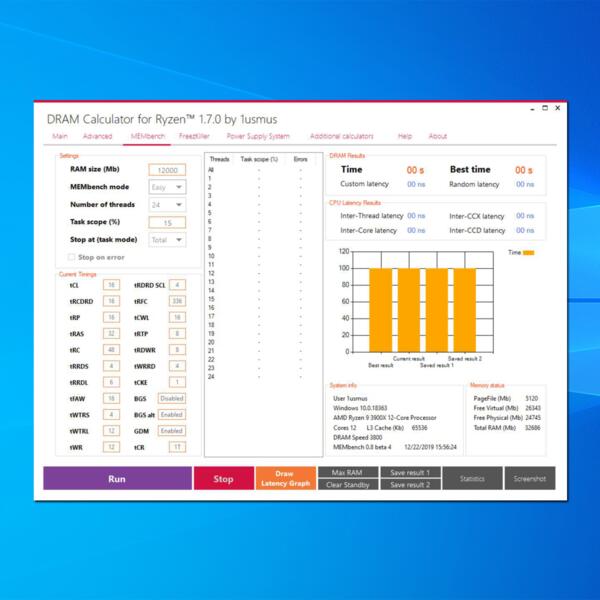Image resolution: width=600 pixels, height=600 pixels.
Task: Click the Task scope (%) column header
Action: [259, 159]
